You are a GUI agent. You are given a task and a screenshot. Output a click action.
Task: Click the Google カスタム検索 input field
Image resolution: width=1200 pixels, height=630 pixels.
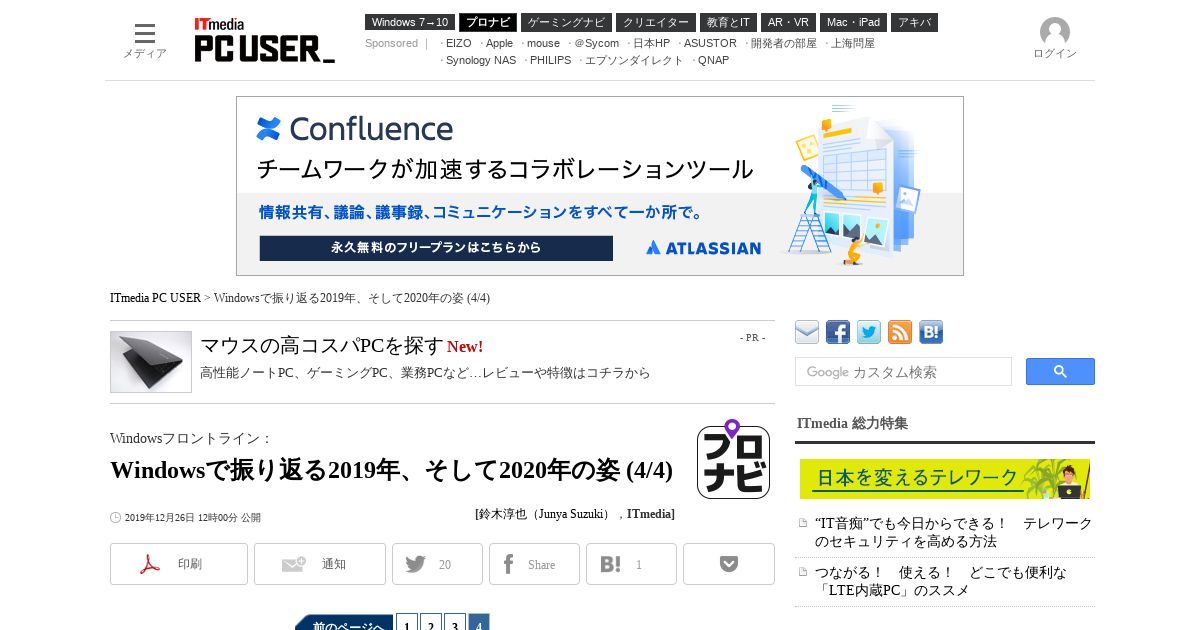coord(903,371)
